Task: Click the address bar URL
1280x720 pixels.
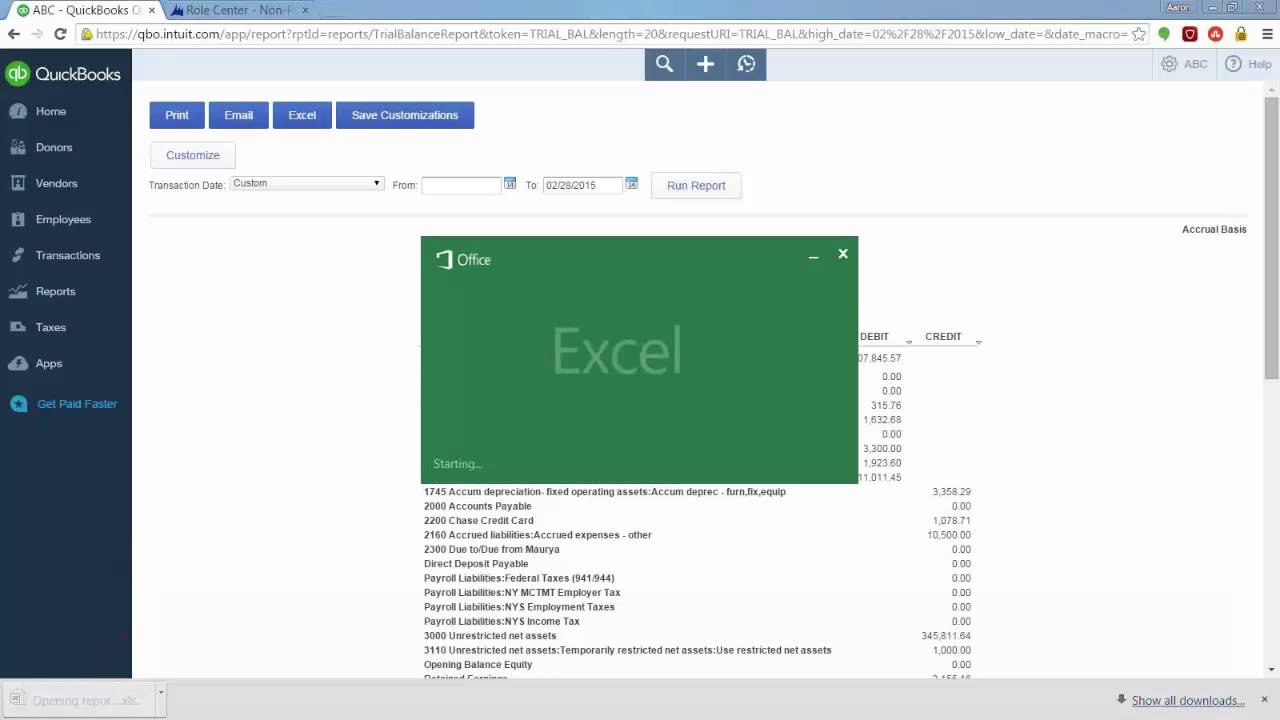Action: coord(612,34)
